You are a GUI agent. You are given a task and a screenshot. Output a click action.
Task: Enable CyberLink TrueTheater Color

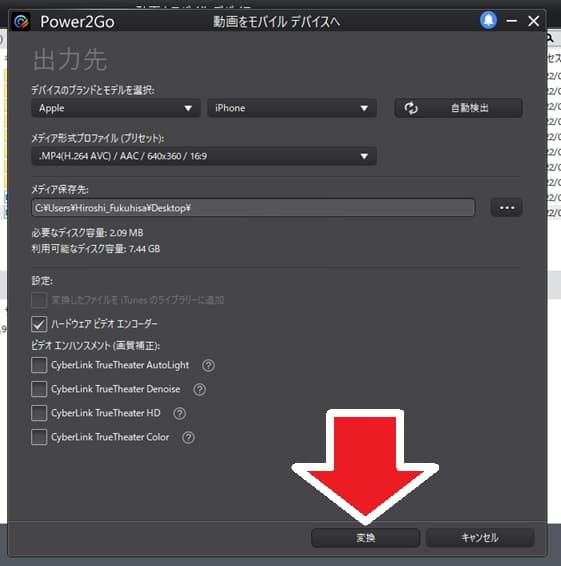pyautogui.click(x=39, y=437)
